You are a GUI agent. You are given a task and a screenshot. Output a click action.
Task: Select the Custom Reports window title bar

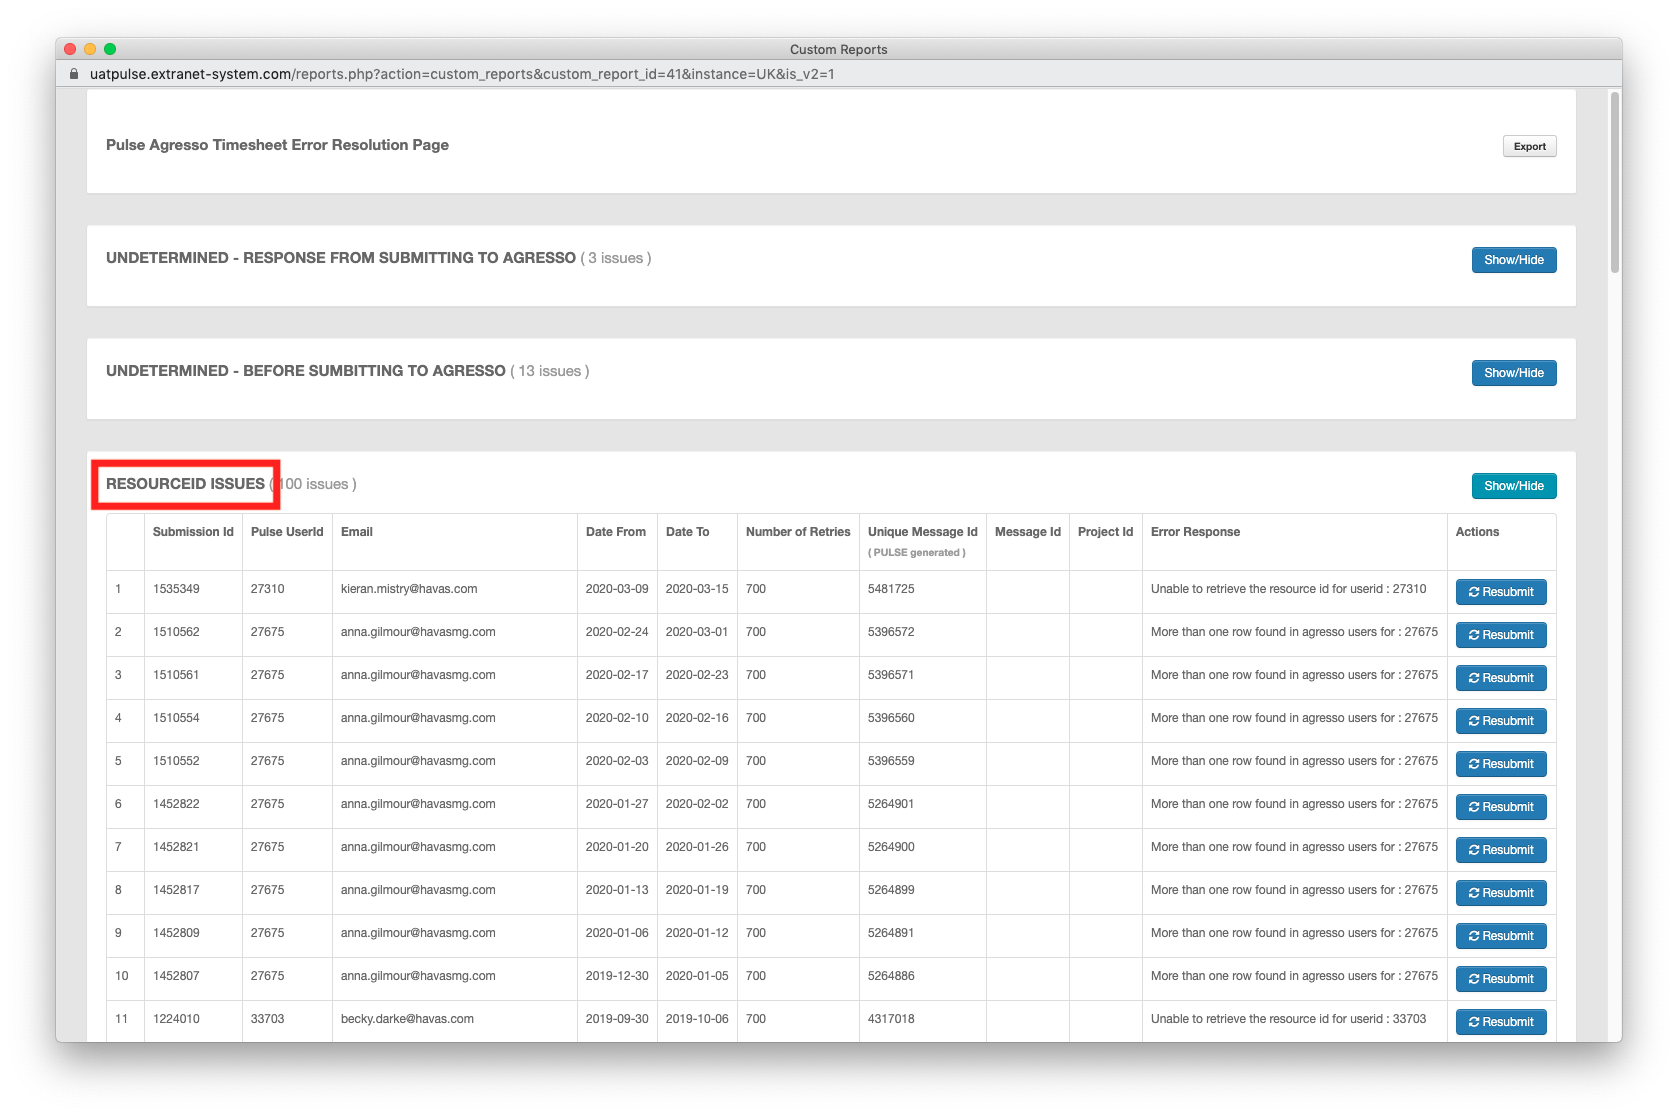click(x=838, y=49)
